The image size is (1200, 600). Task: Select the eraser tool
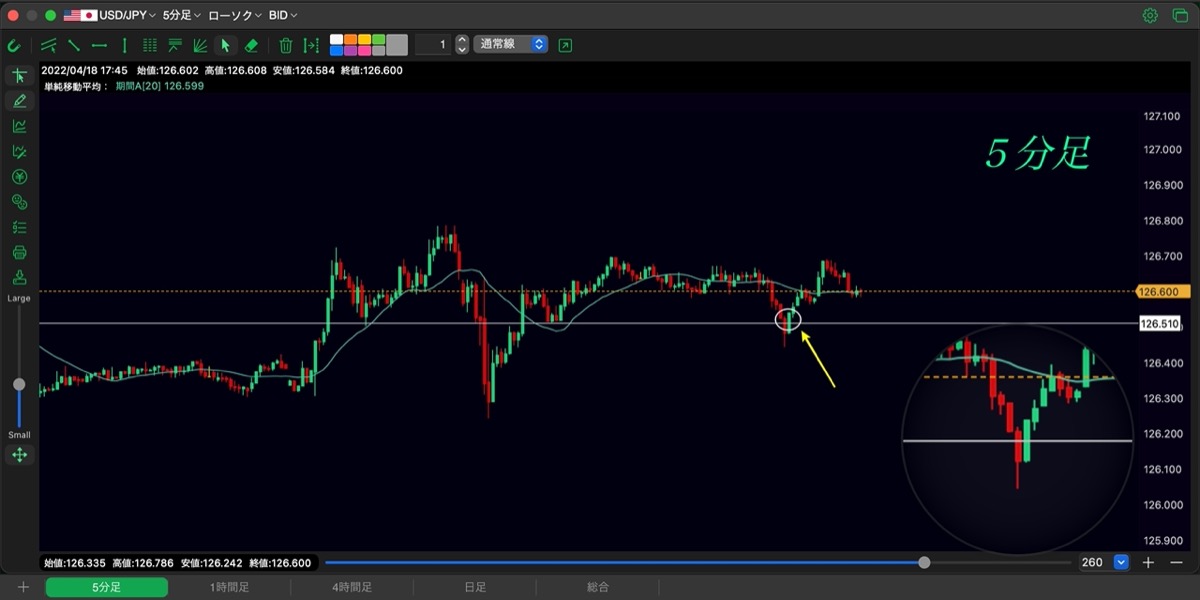coord(251,45)
